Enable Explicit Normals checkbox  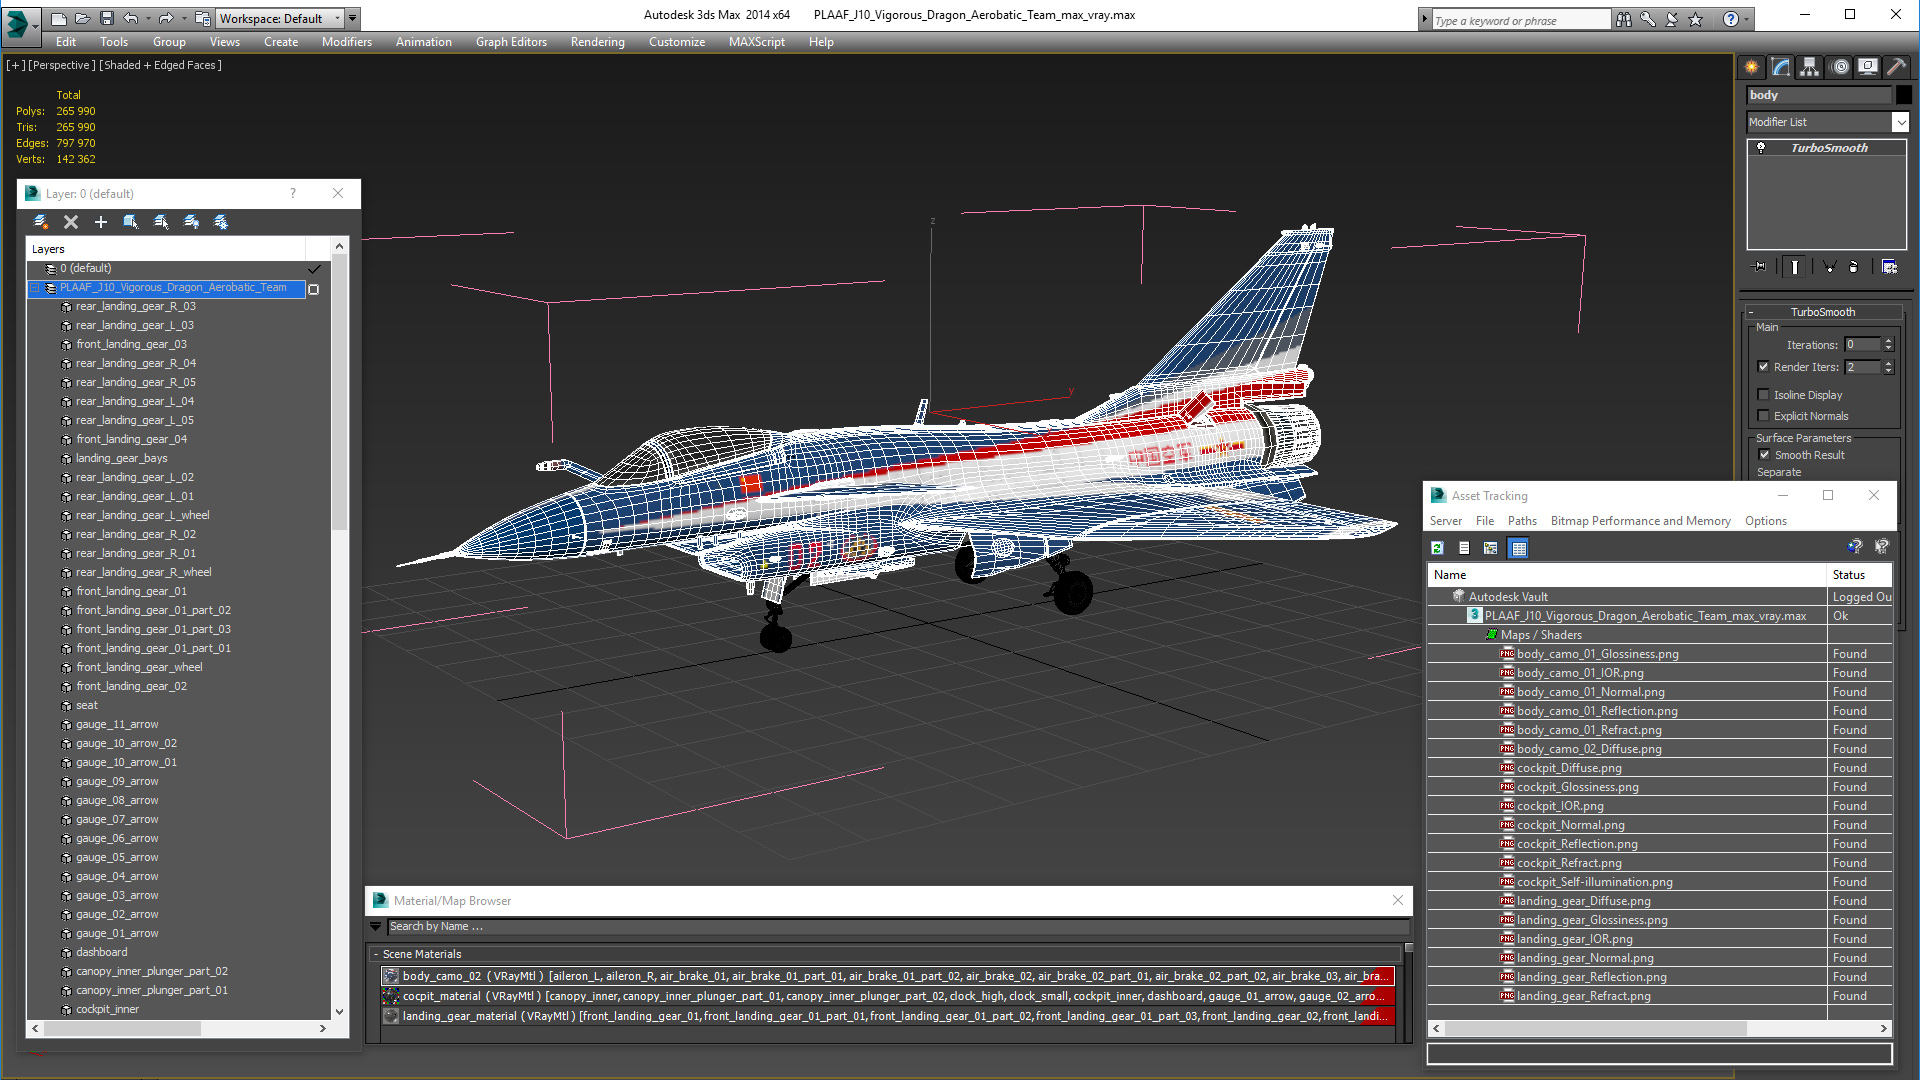coord(1764,416)
